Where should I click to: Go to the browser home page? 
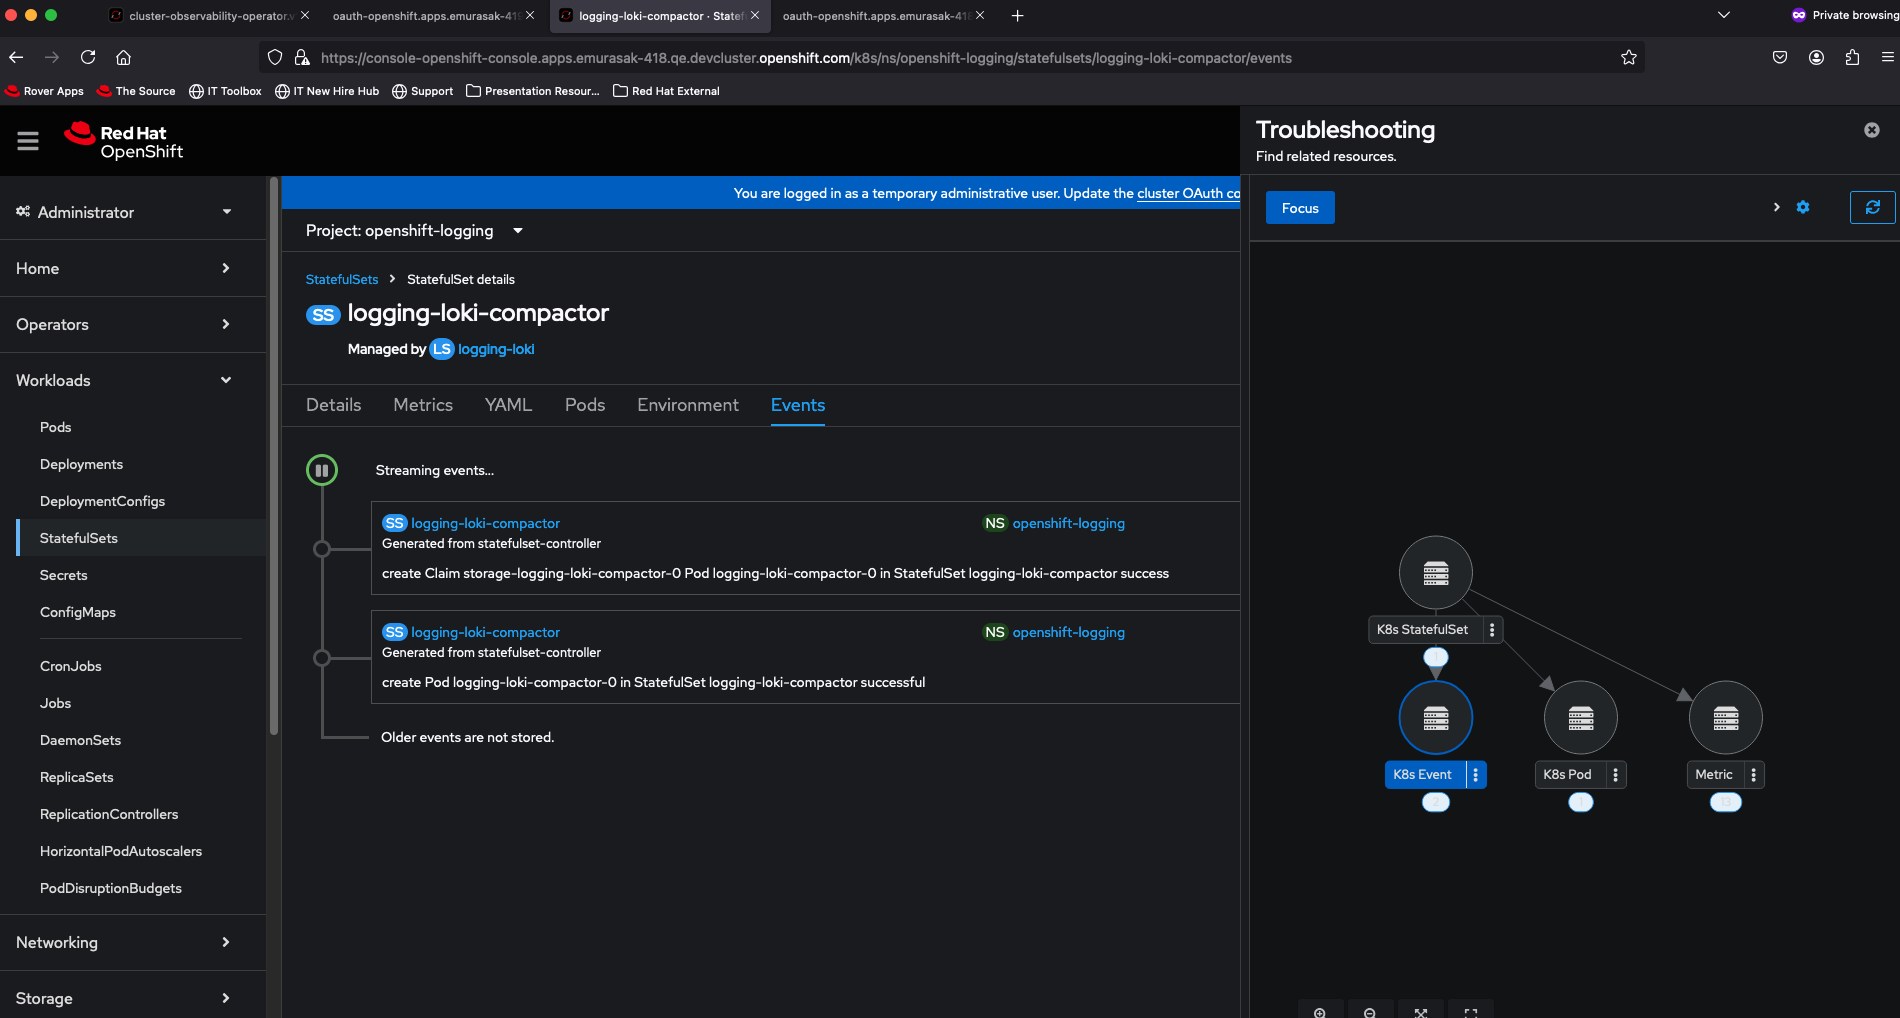[x=124, y=57]
